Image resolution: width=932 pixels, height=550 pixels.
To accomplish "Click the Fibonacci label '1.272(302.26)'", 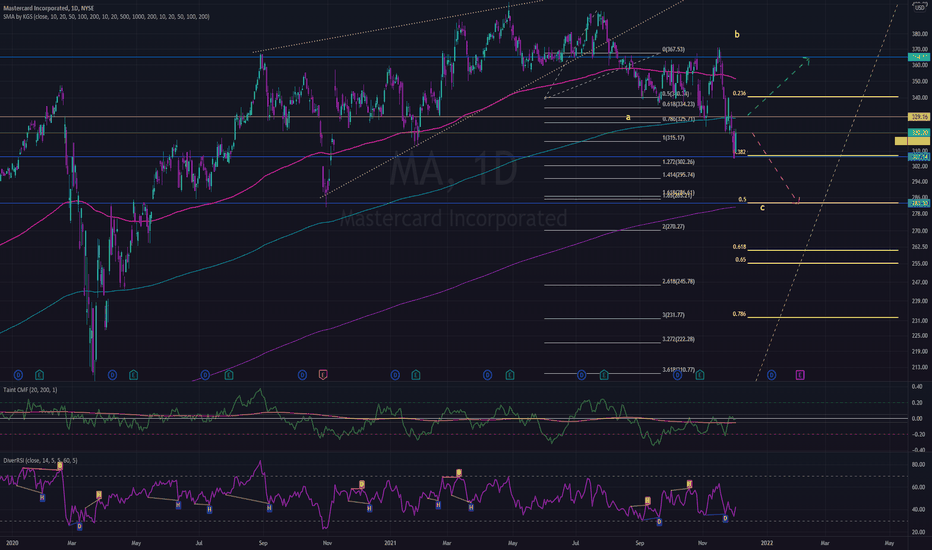I will click(x=678, y=162).
